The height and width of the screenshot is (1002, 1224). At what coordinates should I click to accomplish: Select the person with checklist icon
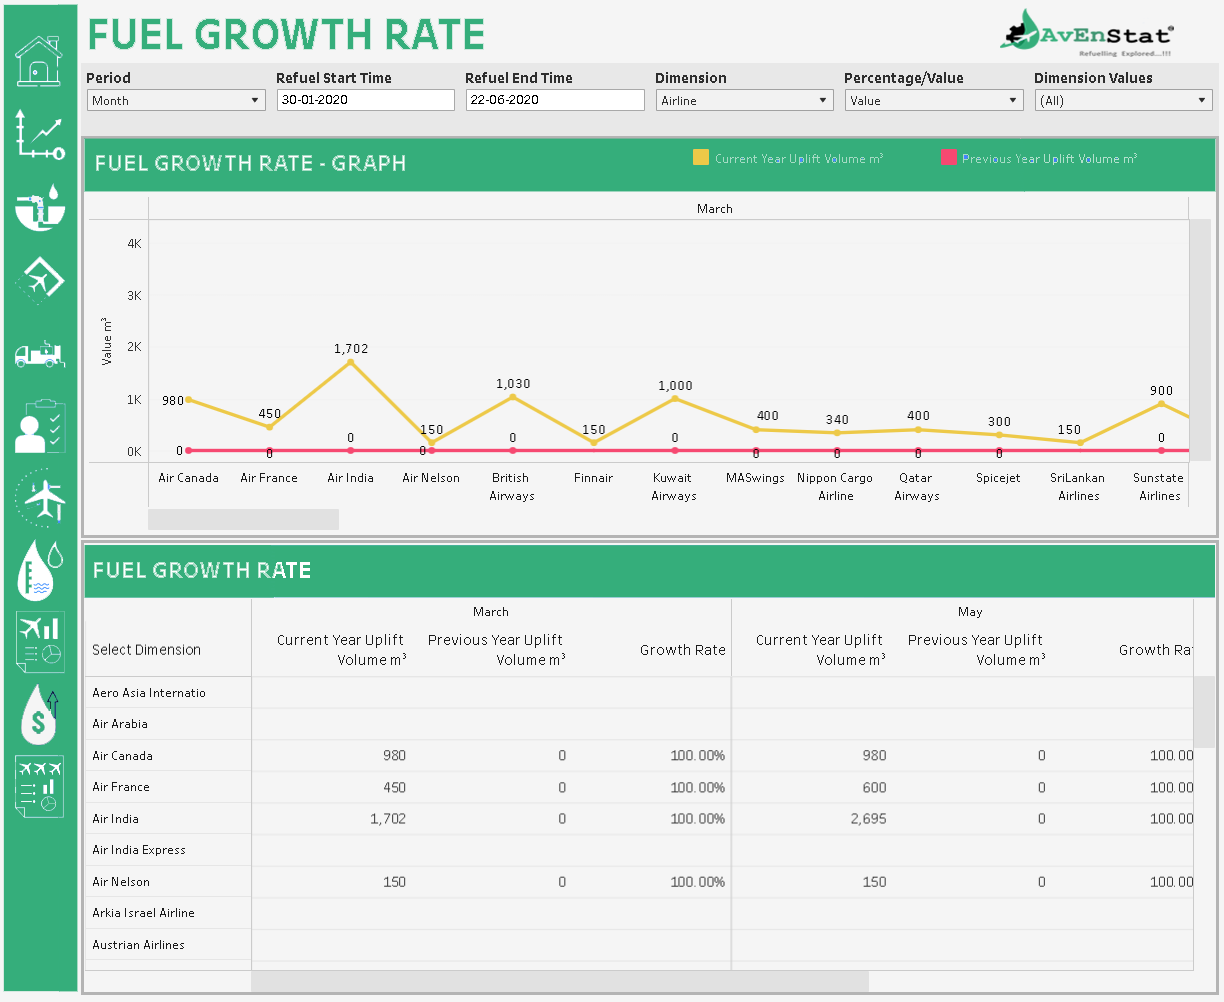39,427
